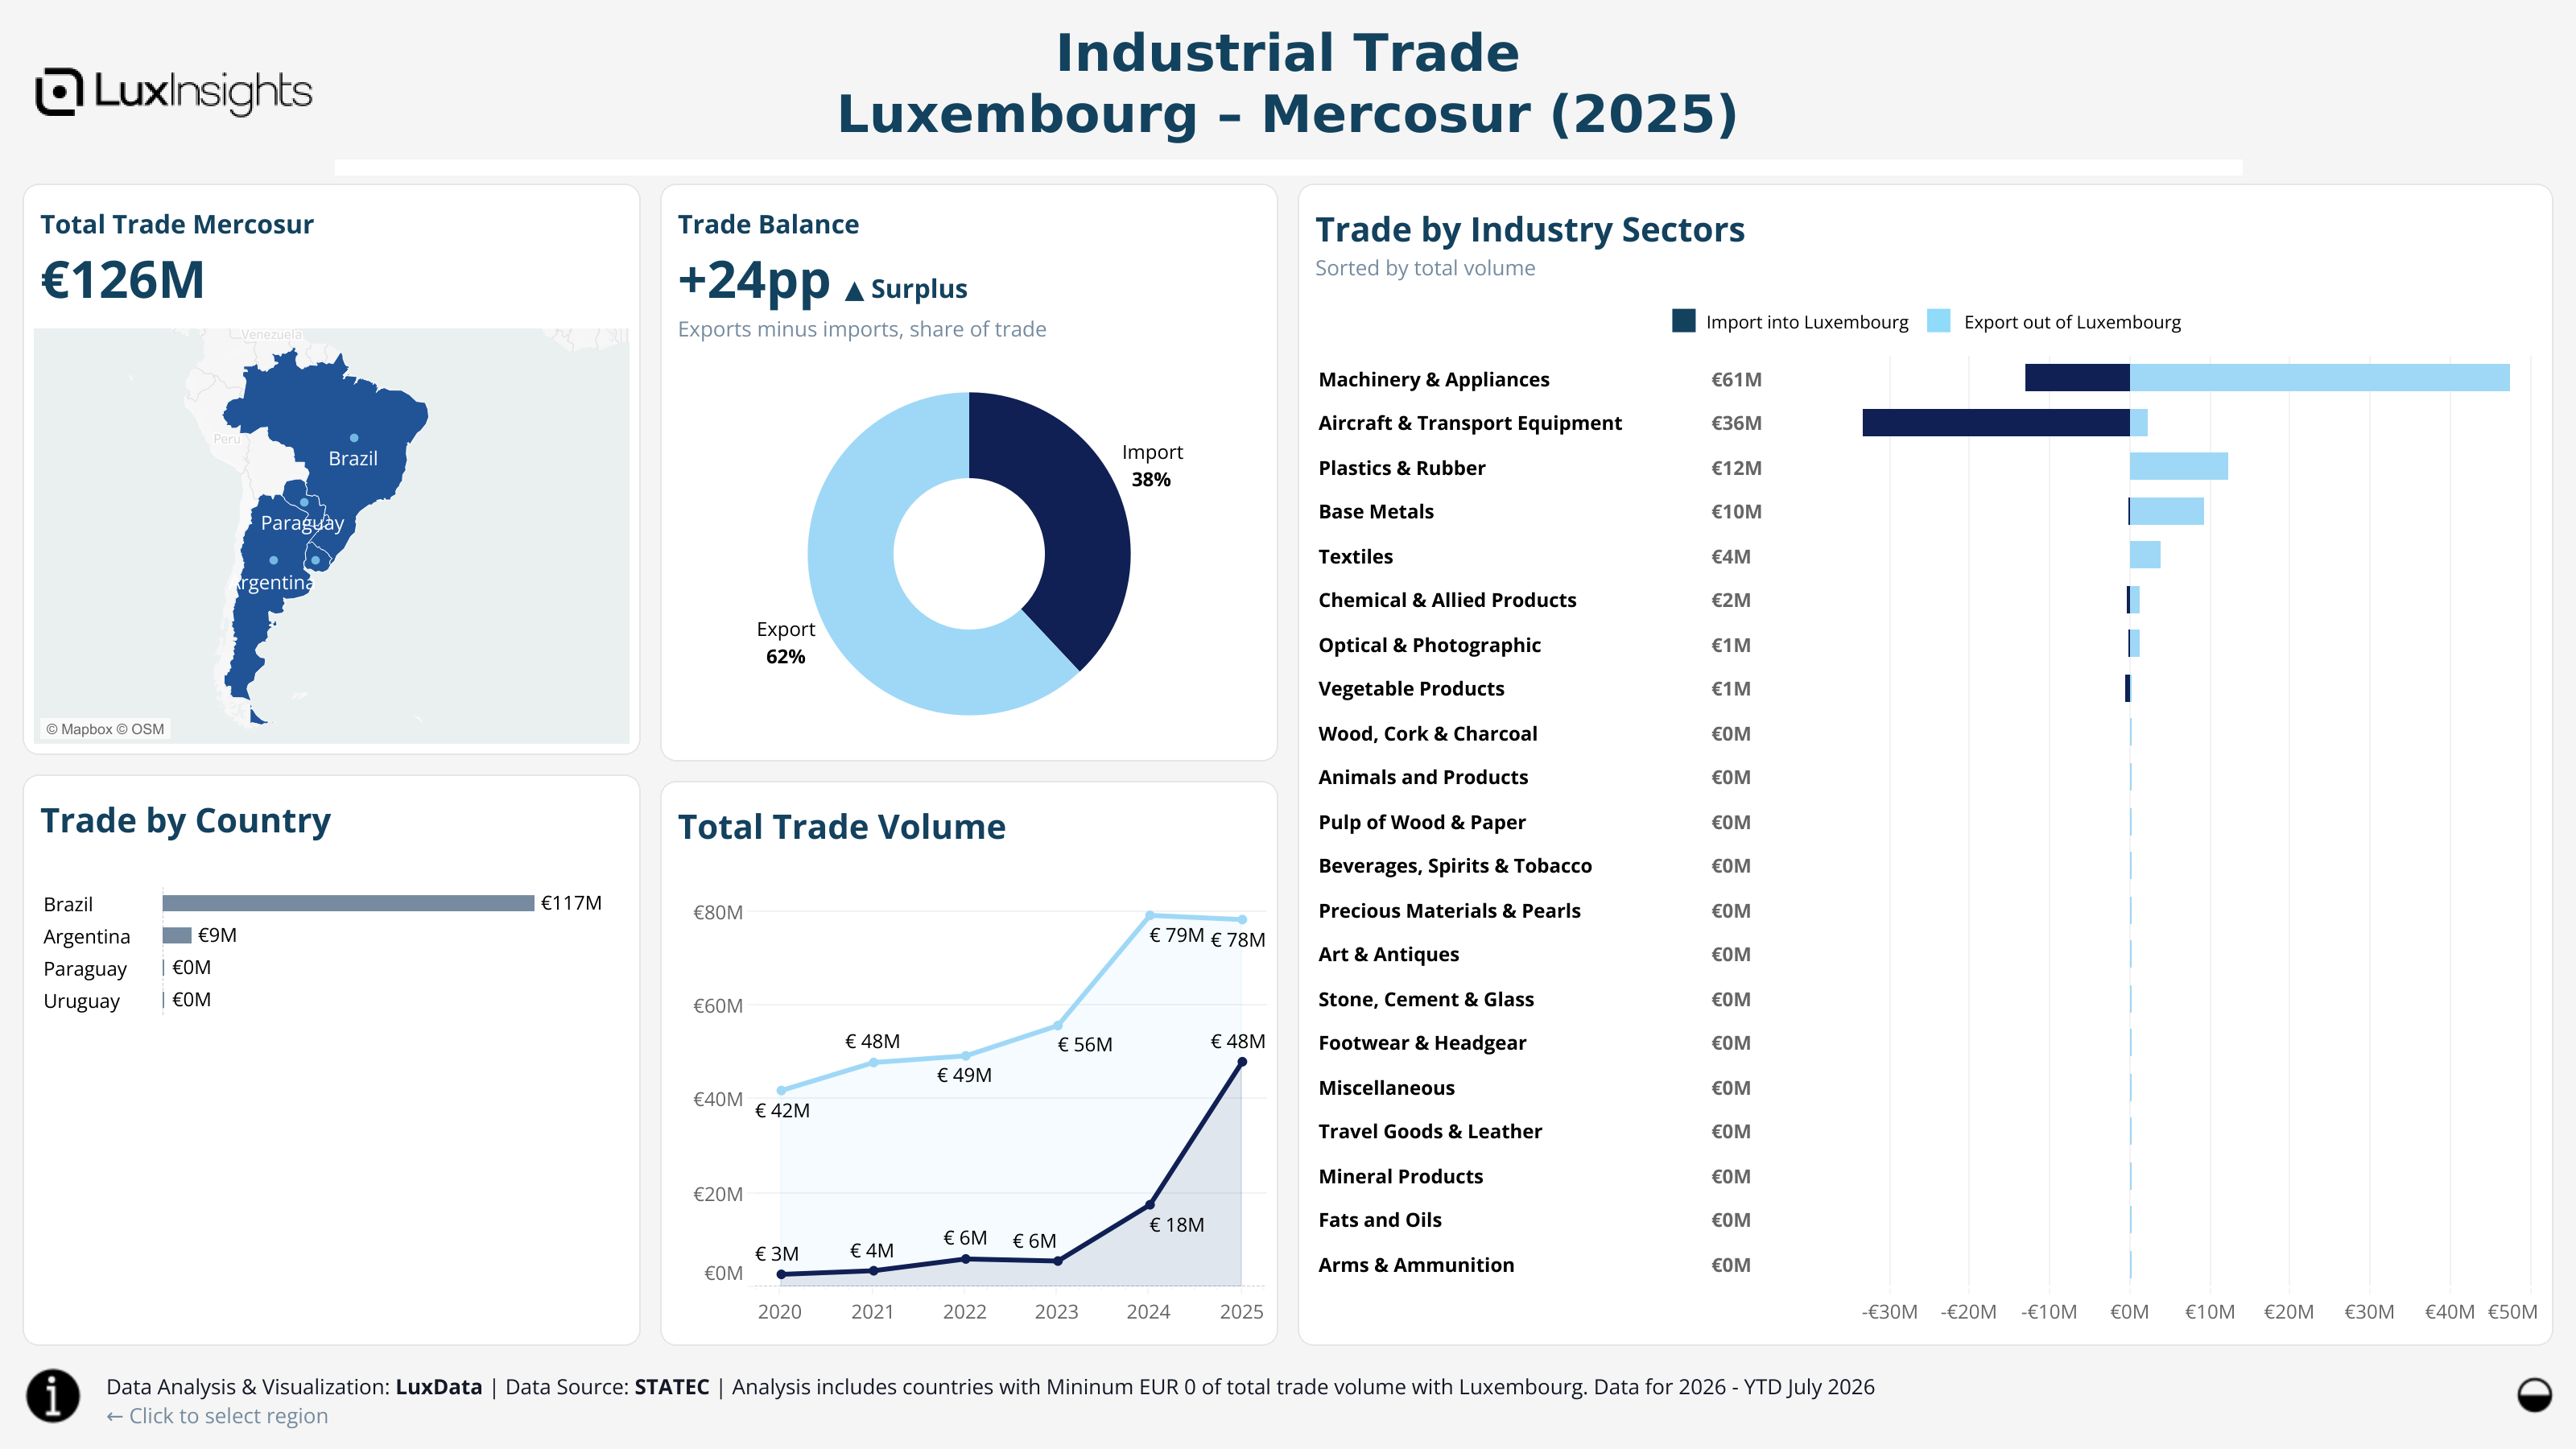The height and width of the screenshot is (1449, 2576).
Task: Click the 2021 export point € 48M
Action: (873, 1062)
